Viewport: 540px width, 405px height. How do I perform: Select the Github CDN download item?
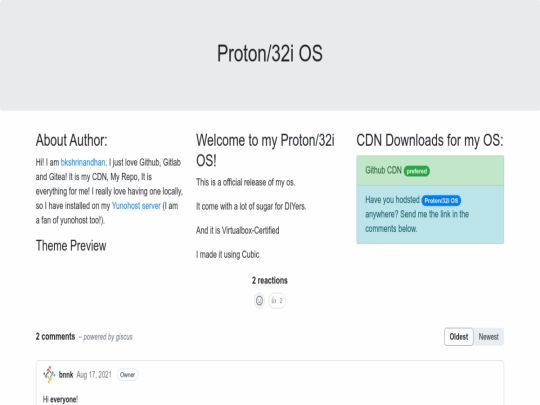tap(430, 170)
